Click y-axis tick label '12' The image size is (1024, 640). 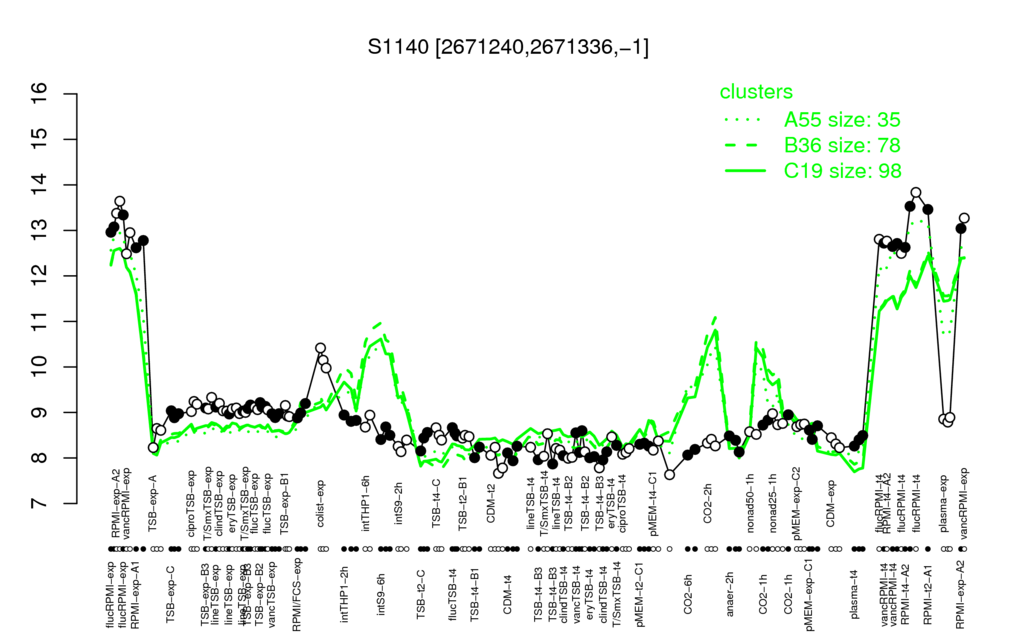(x=39, y=276)
